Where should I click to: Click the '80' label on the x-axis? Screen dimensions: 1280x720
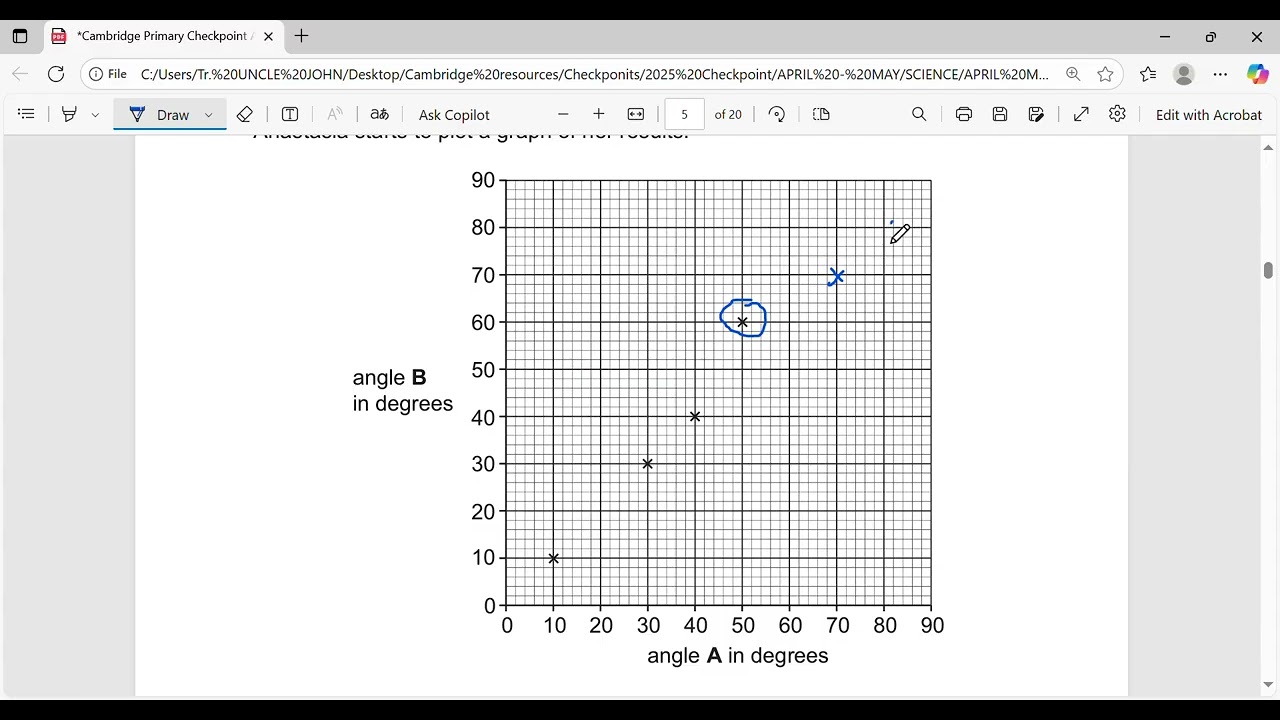pyautogui.click(x=885, y=626)
